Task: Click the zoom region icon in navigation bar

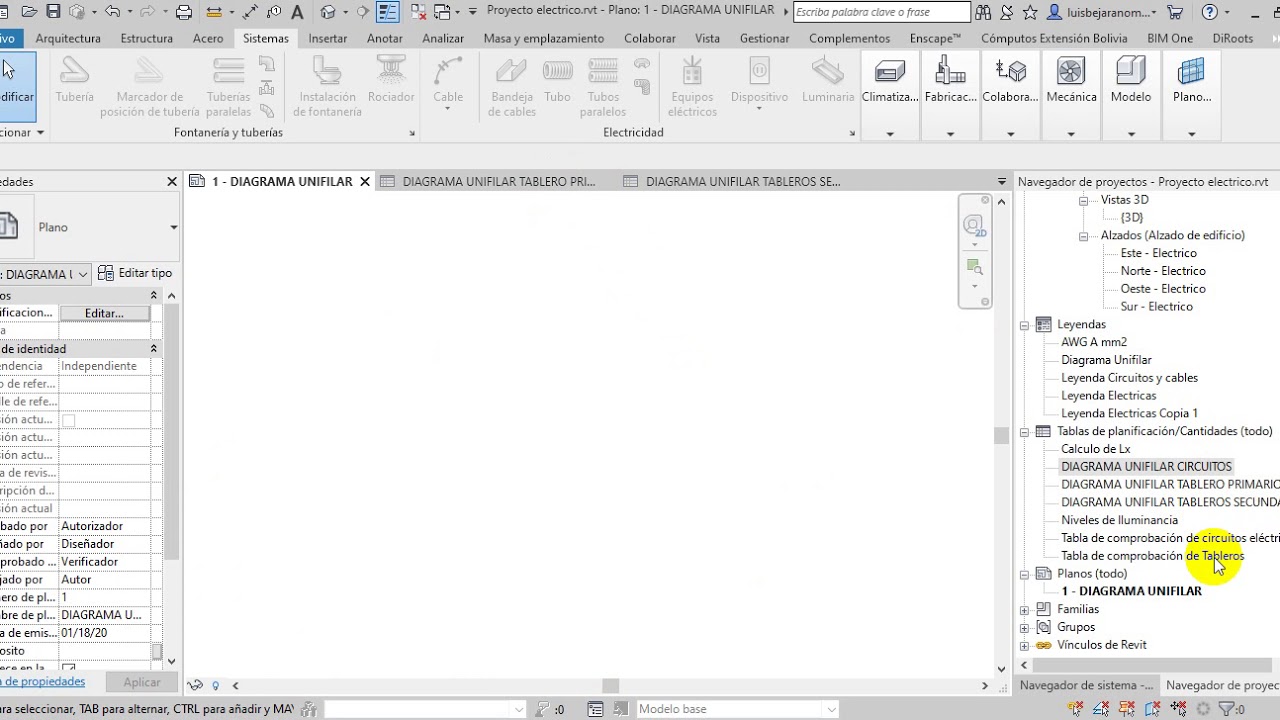Action: click(x=974, y=267)
